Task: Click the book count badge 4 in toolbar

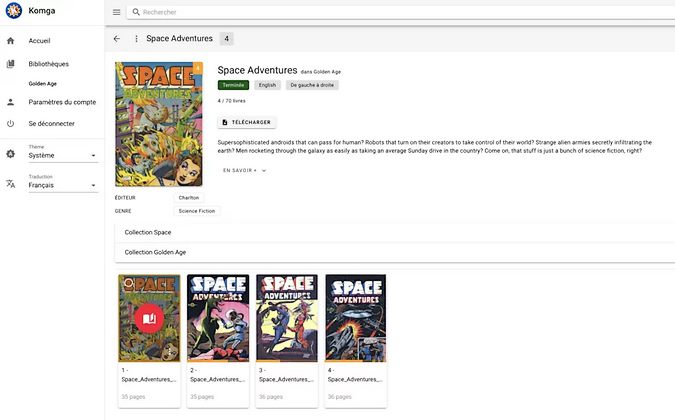Action: tap(226, 39)
